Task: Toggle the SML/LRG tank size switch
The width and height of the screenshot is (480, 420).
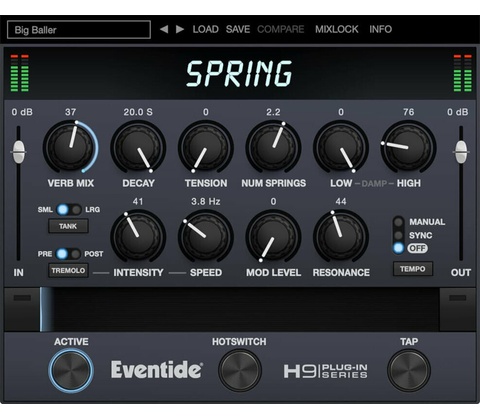Action: [69, 210]
